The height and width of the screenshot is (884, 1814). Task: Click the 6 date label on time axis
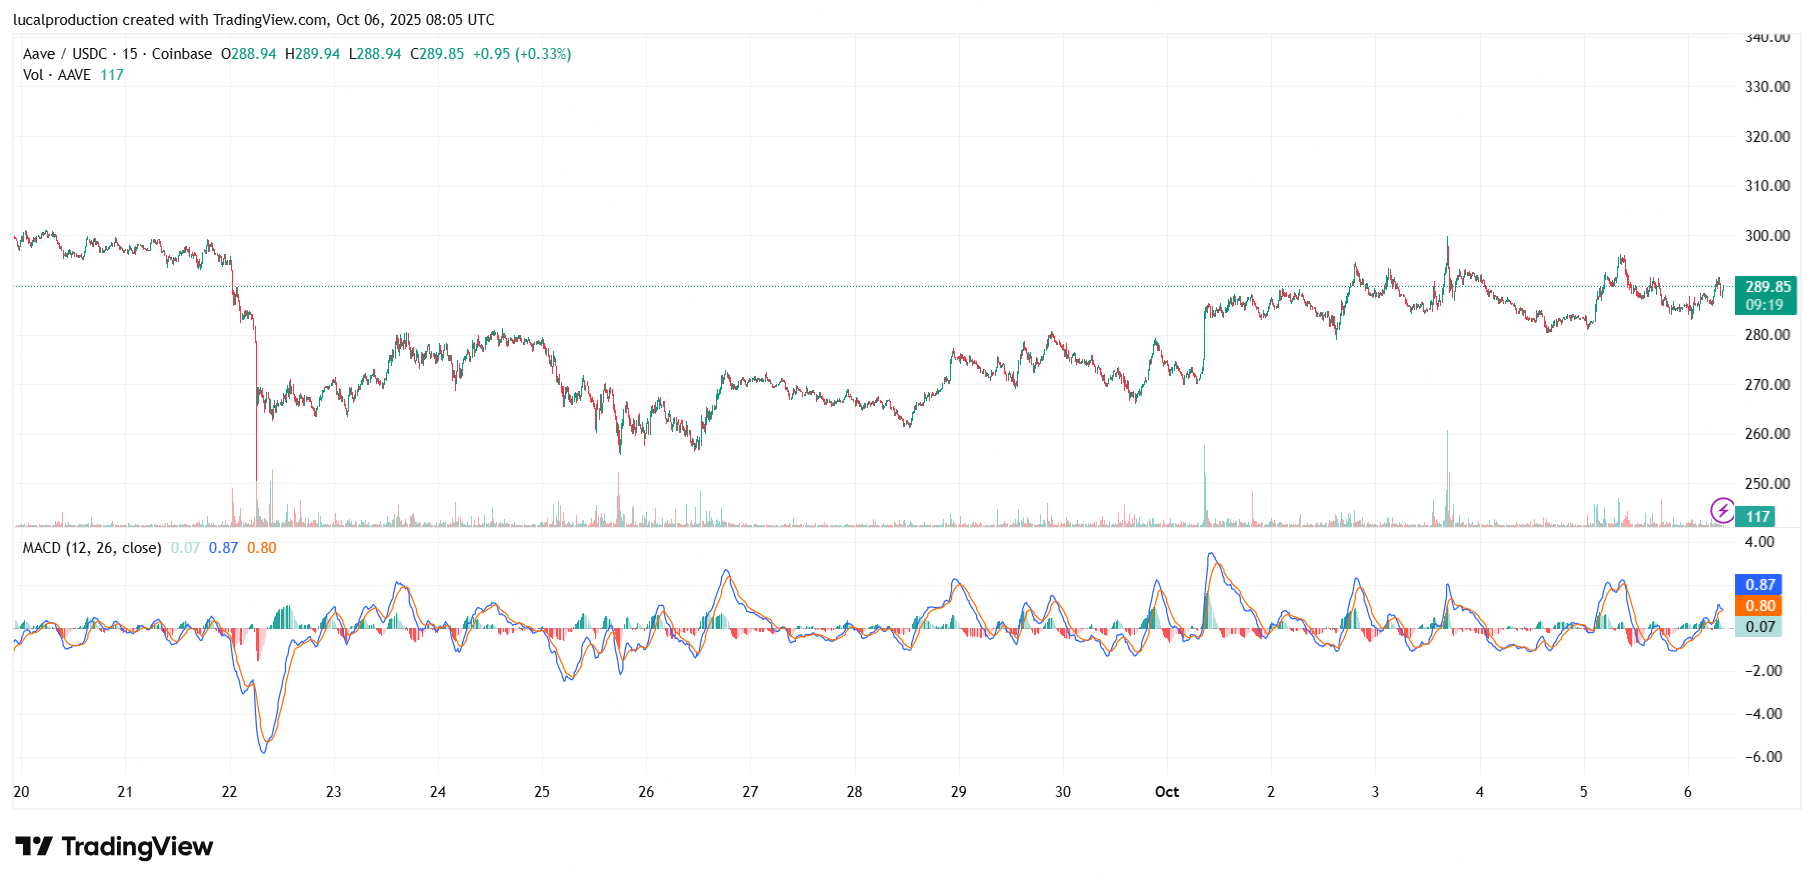(x=1687, y=792)
